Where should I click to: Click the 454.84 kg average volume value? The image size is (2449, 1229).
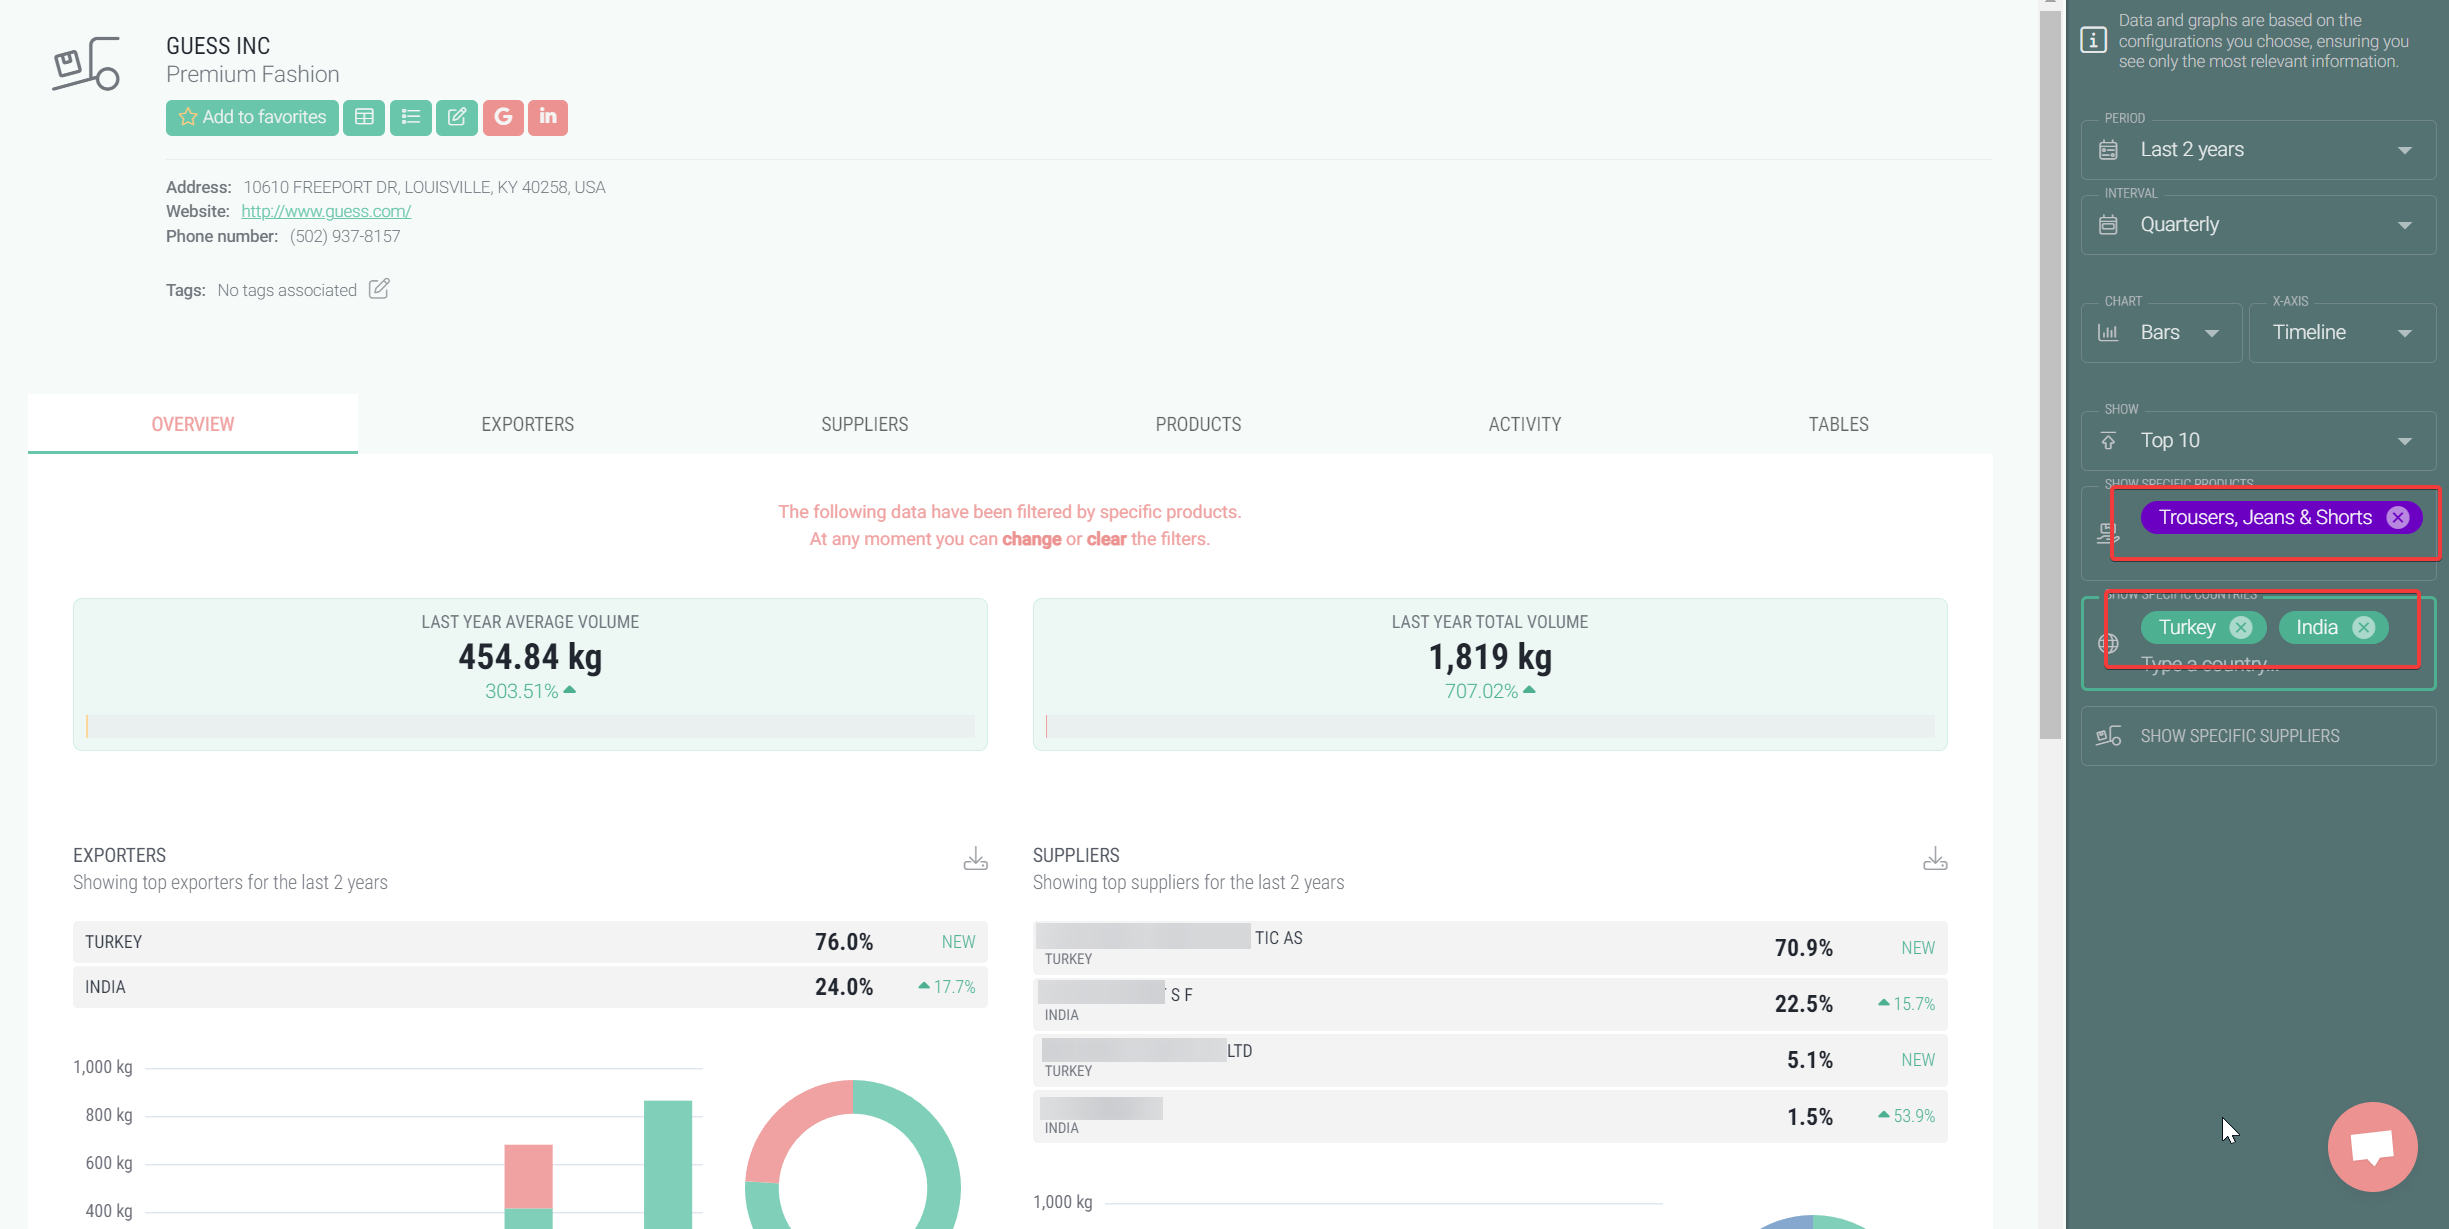click(x=530, y=657)
